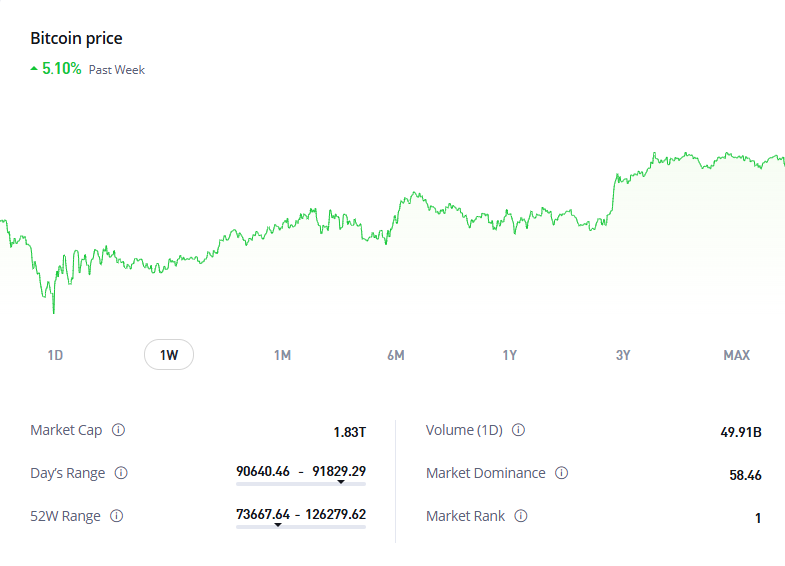The image size is (785, 566).
Task: Switch chart to 1D range
Action: [55, 355]
